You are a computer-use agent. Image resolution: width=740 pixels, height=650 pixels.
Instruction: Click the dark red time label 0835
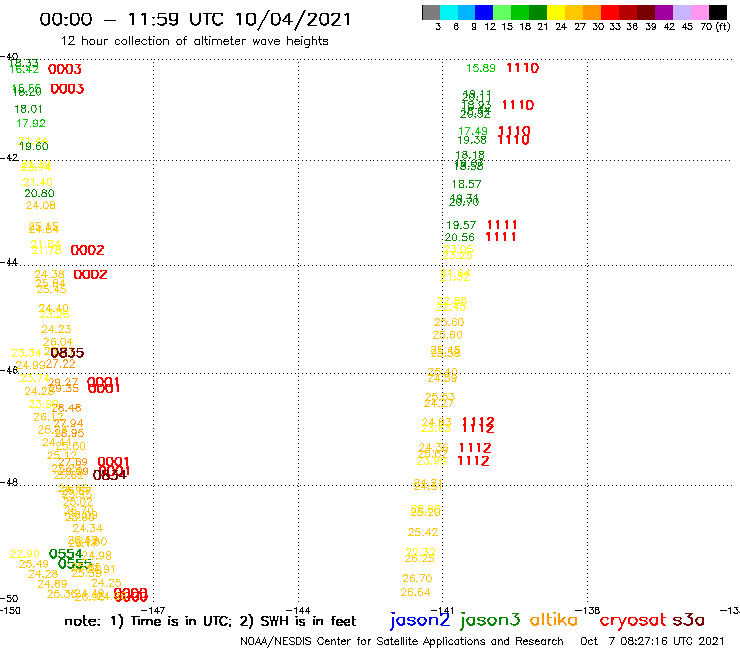coord(67,353)
